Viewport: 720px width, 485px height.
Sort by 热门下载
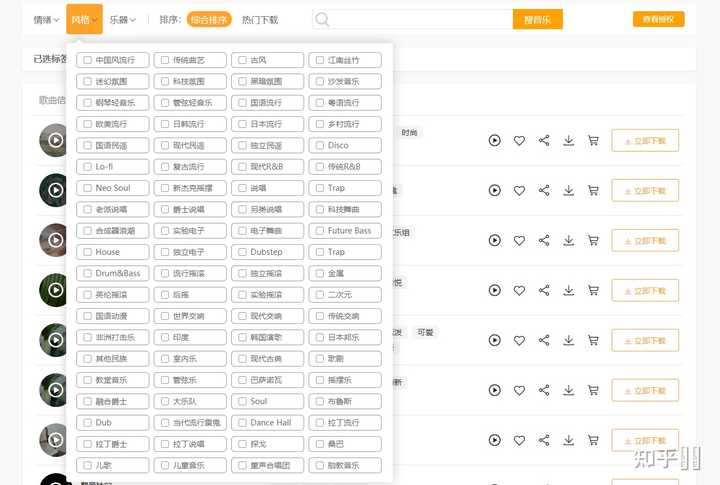(260, 20)
